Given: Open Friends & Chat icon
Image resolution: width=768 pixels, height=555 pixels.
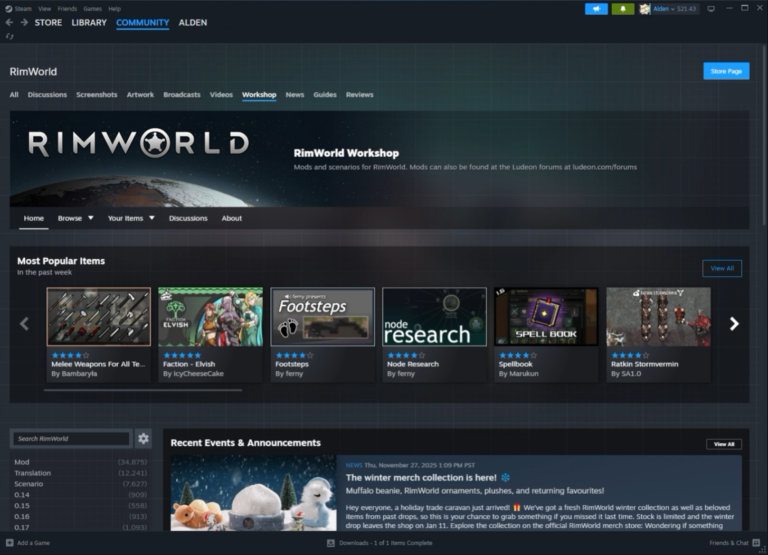Looking at the screenshot, I should (x=756, y=543).
